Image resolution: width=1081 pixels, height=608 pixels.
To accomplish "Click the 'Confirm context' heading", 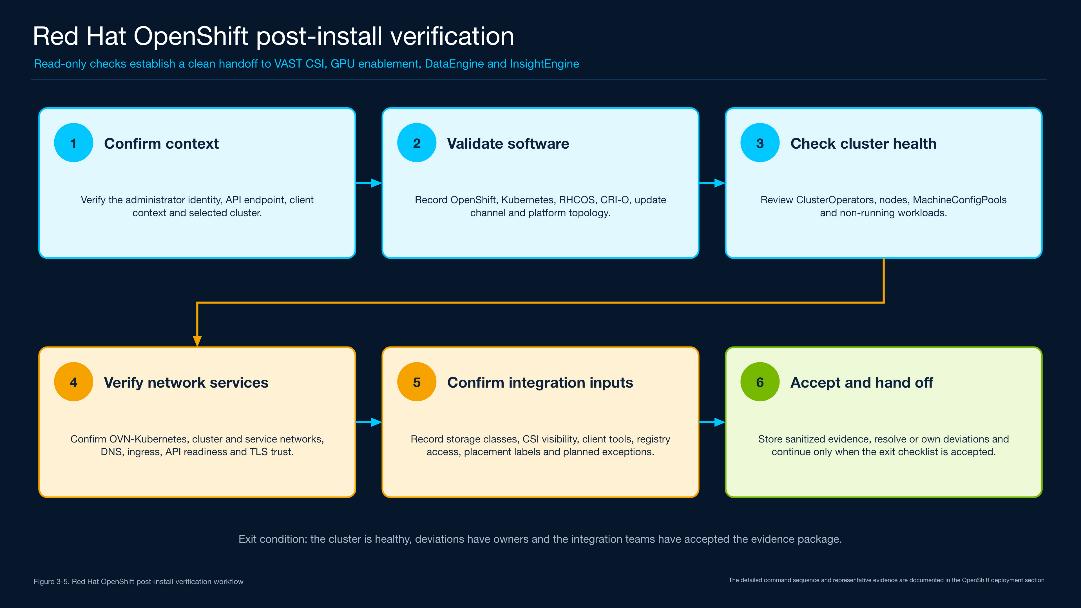I will (161, 143).
